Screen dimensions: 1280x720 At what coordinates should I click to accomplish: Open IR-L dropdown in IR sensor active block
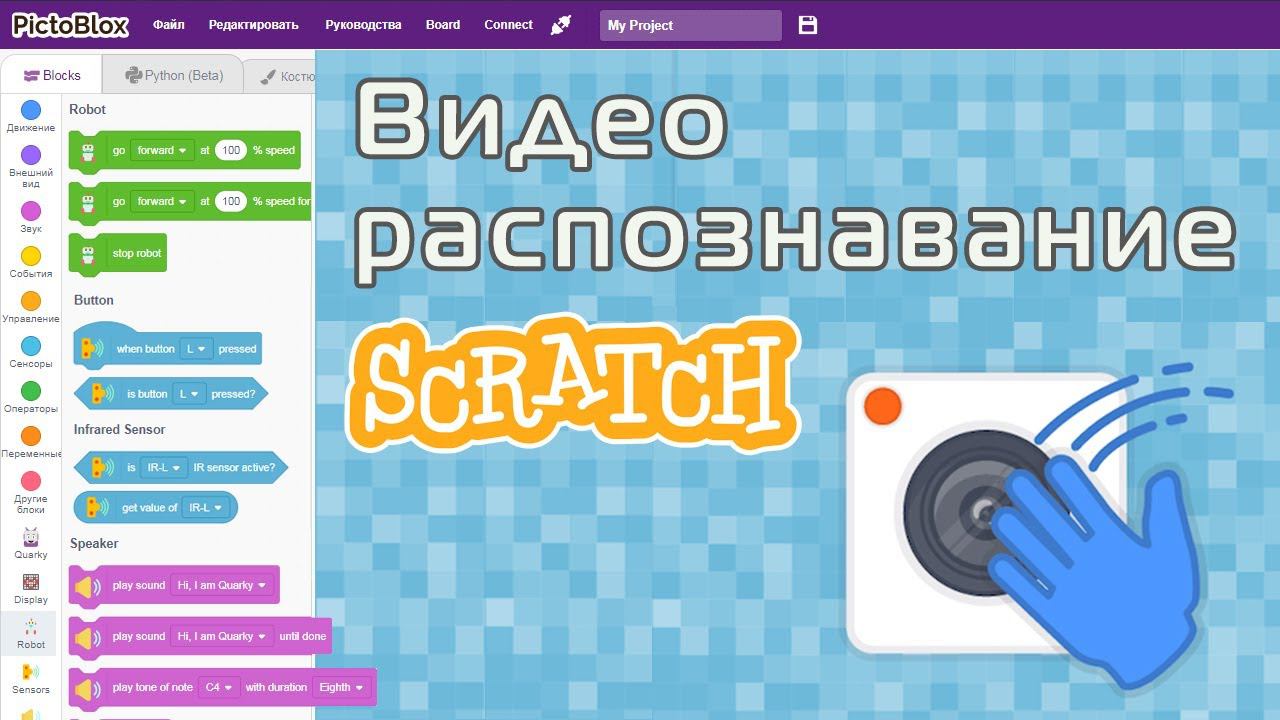(x=164, y=467)
